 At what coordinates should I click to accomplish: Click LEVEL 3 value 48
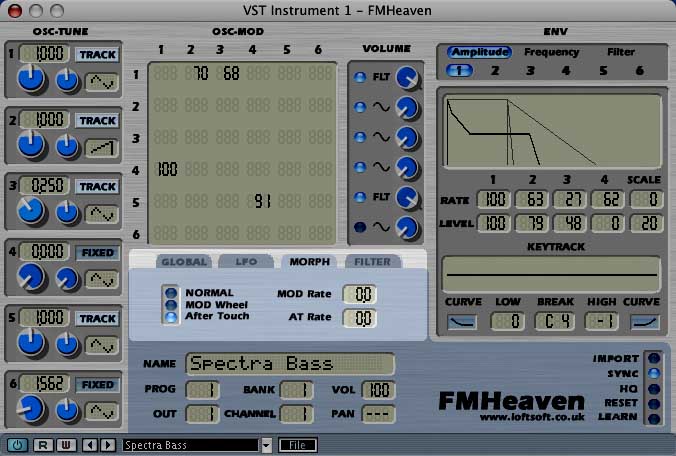570,223
